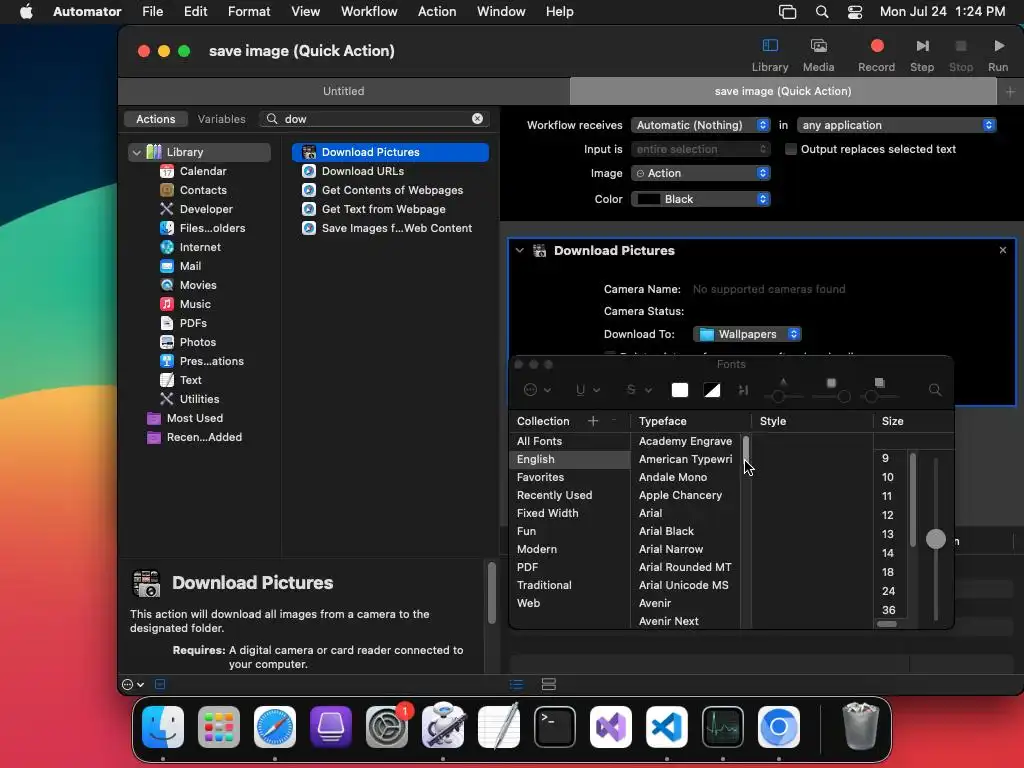Add a new tab
1024x768 pixels.
click(1010, 91)
